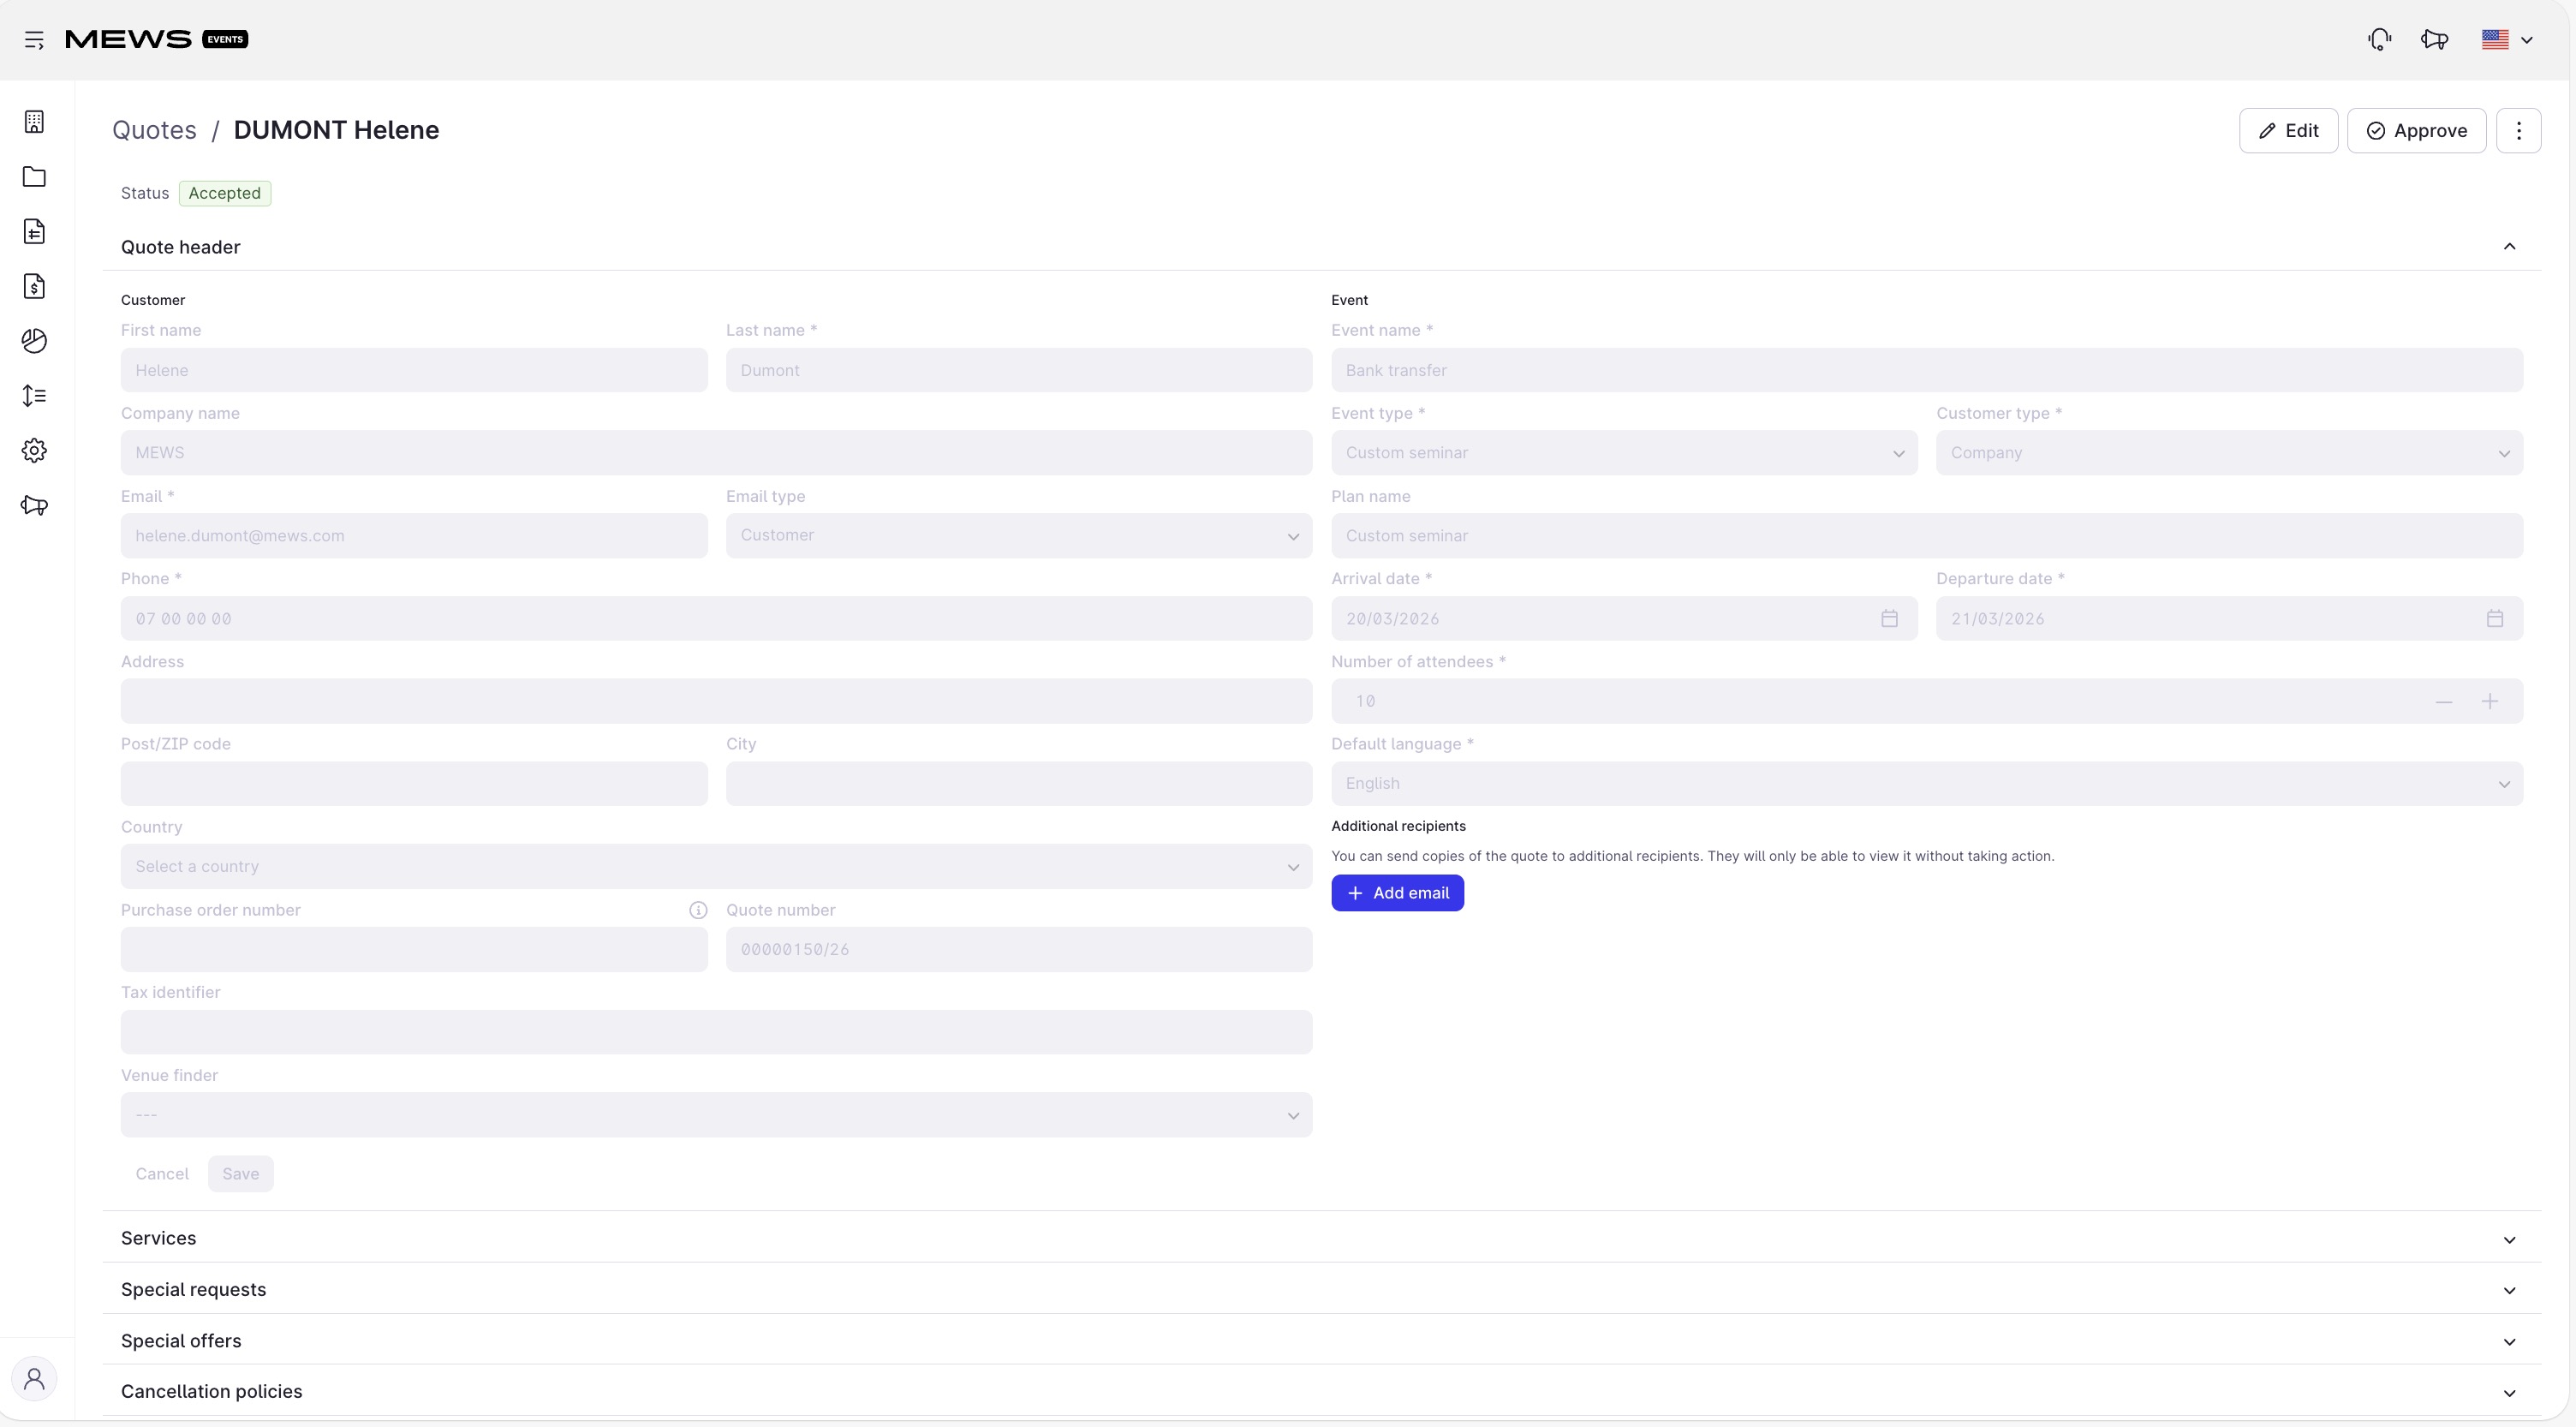Open the Customer type dropdown
The width and height of the screenshot is (2576, 1427).
click(2230, 453)
